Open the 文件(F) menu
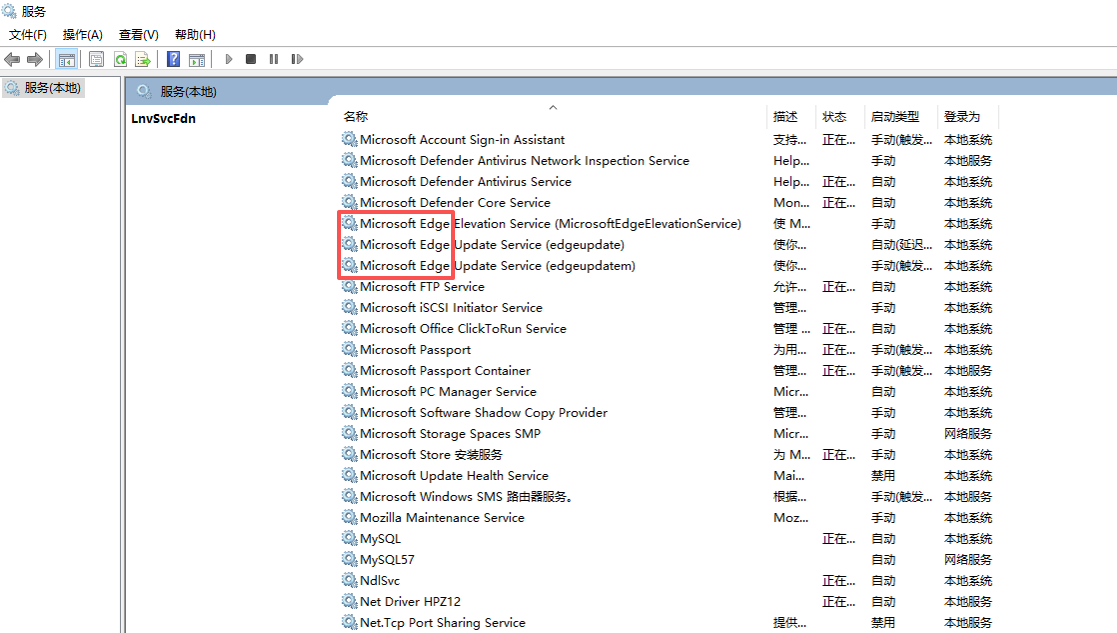The height and width of the screenshot is (633, 1117). [28, 34]
